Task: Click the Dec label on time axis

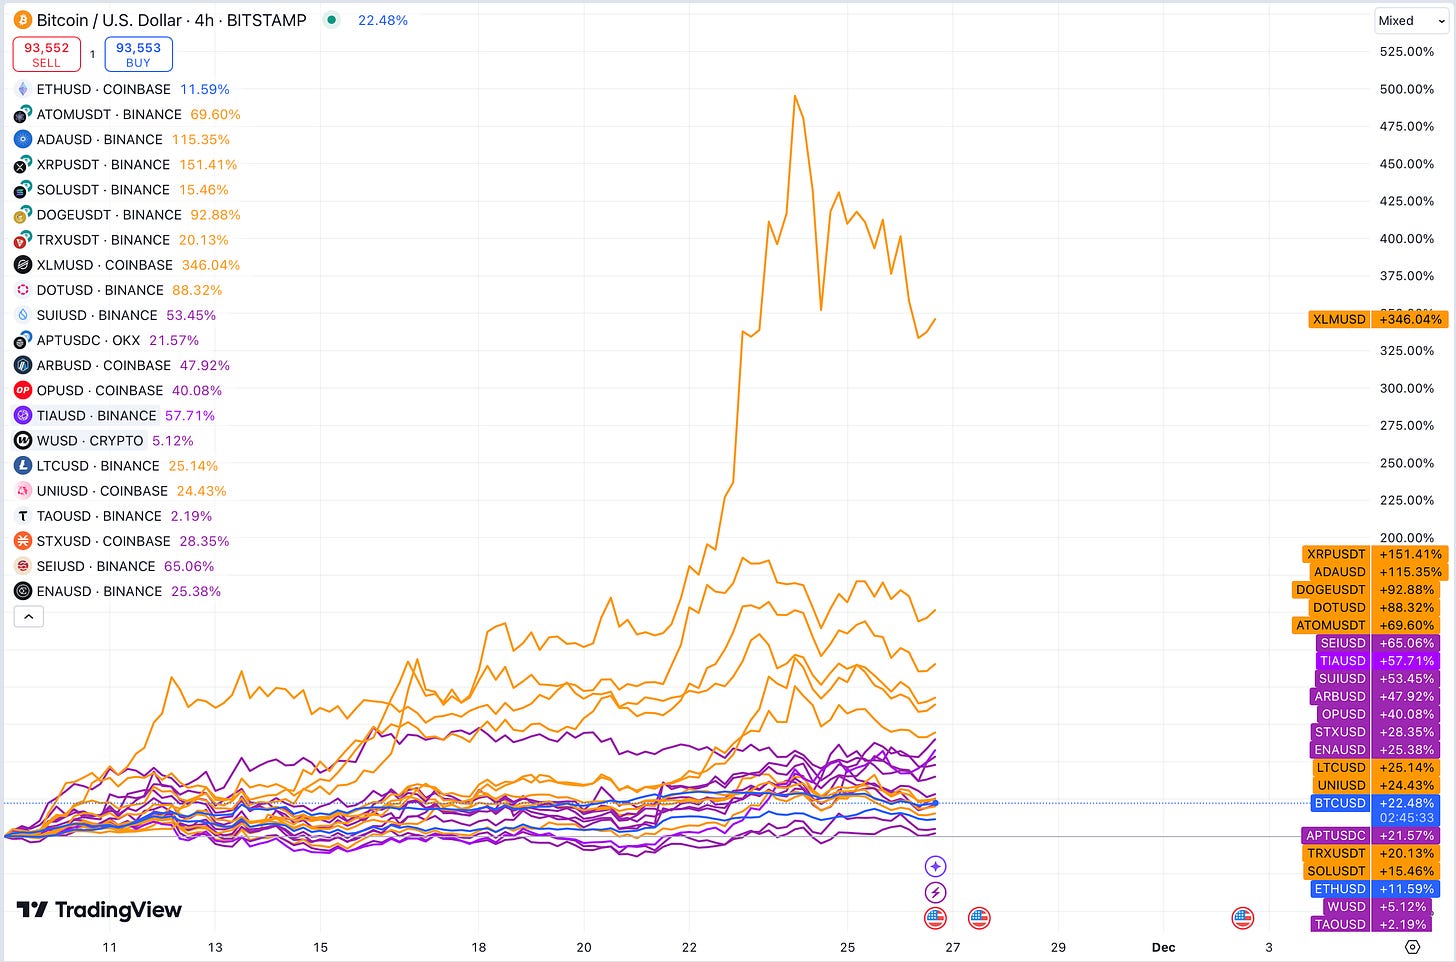Action: (x=1163, y=947)
